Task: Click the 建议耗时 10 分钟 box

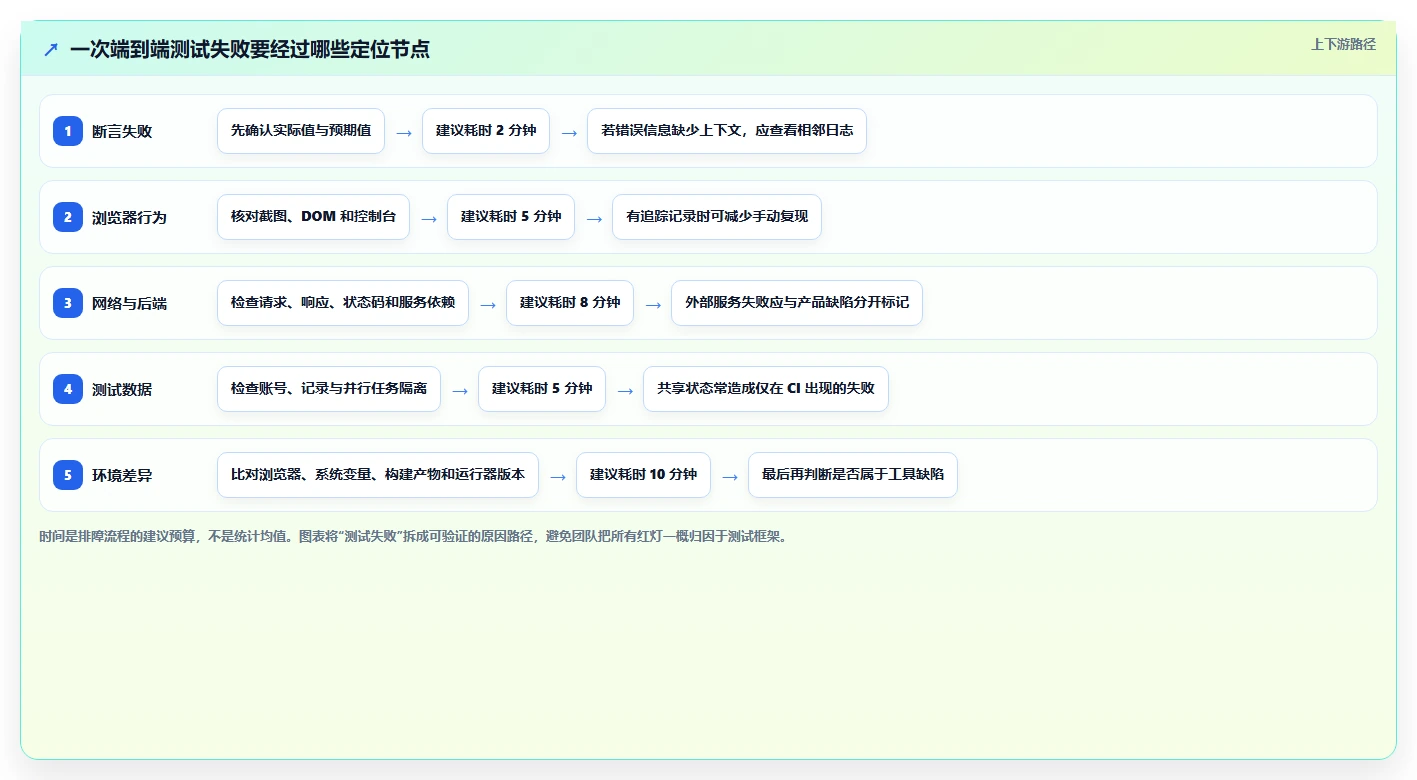Action: [x=643, y=475]
